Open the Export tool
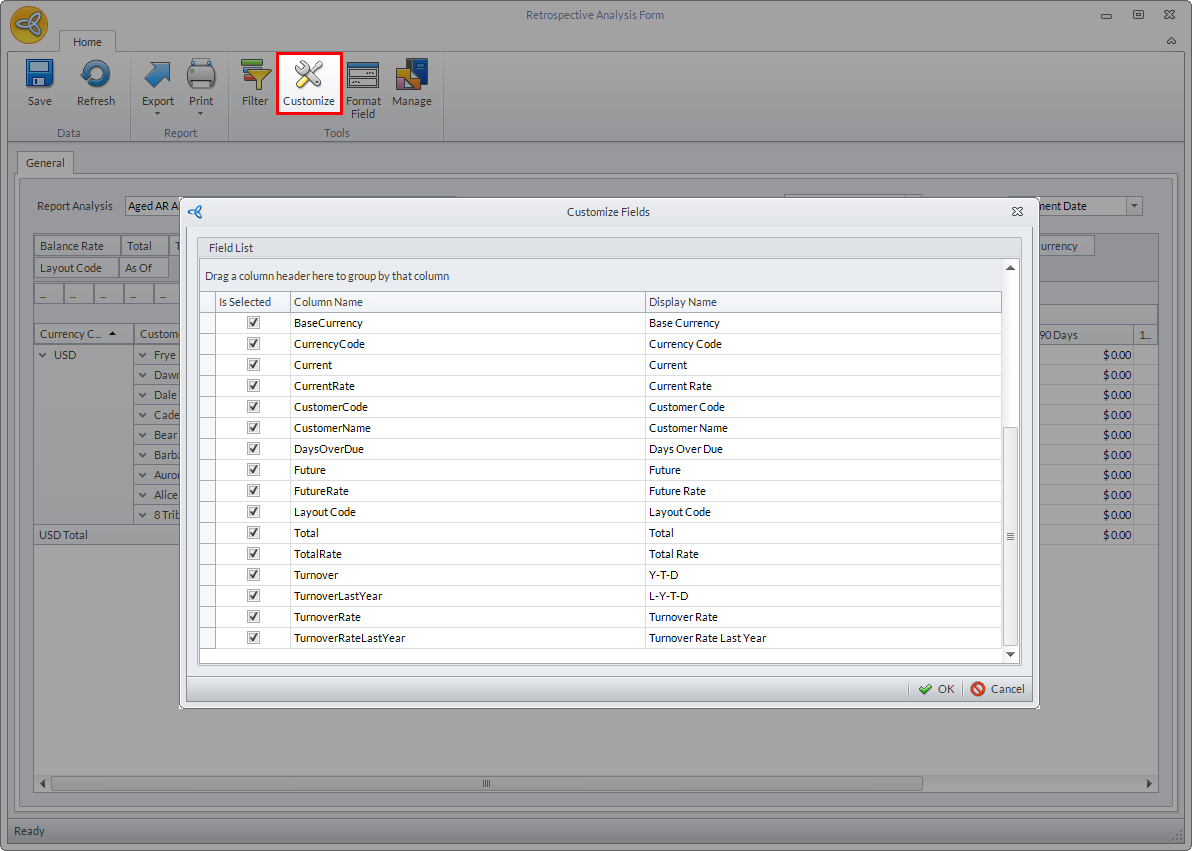 click(x=158, y=76)
